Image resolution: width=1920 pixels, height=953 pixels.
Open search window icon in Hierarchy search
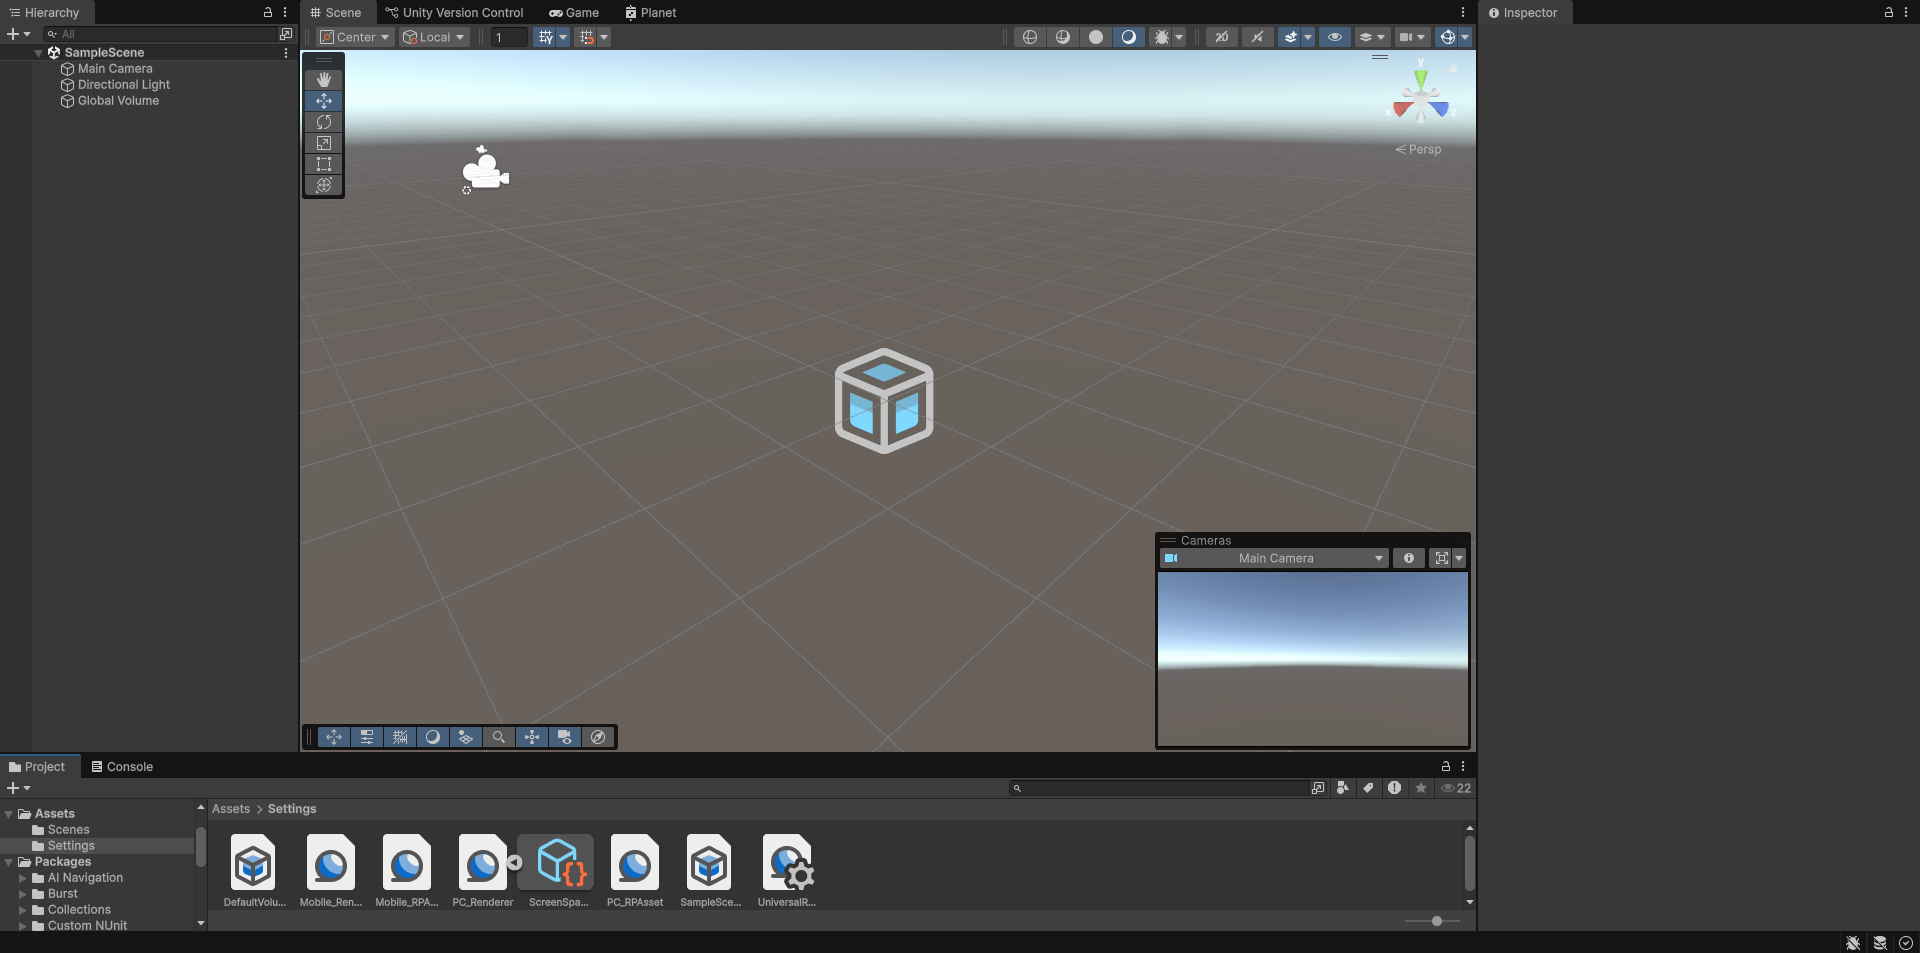(286, 34)
